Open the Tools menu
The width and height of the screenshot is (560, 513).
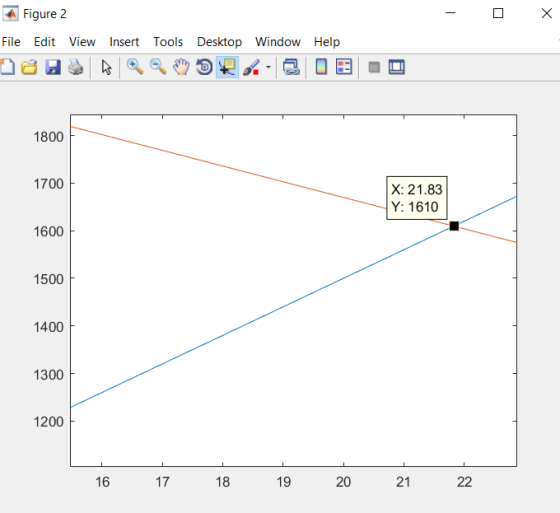click(x=168, y=42)
